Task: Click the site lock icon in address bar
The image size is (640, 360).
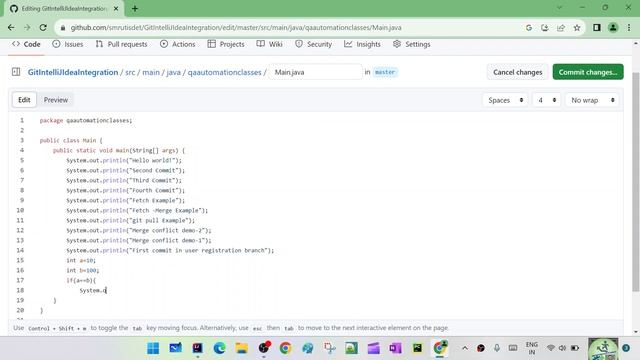Action: point(62,28)
